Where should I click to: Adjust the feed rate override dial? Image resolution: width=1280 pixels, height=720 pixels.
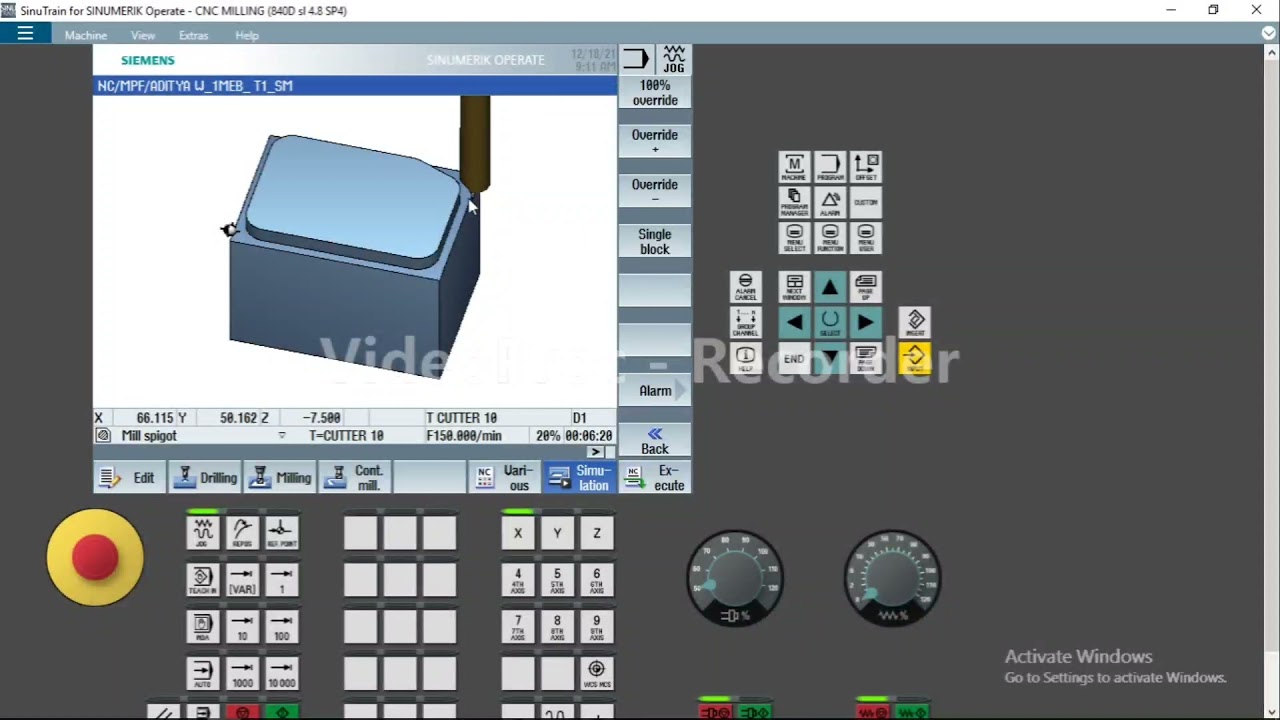coord(892,577)
